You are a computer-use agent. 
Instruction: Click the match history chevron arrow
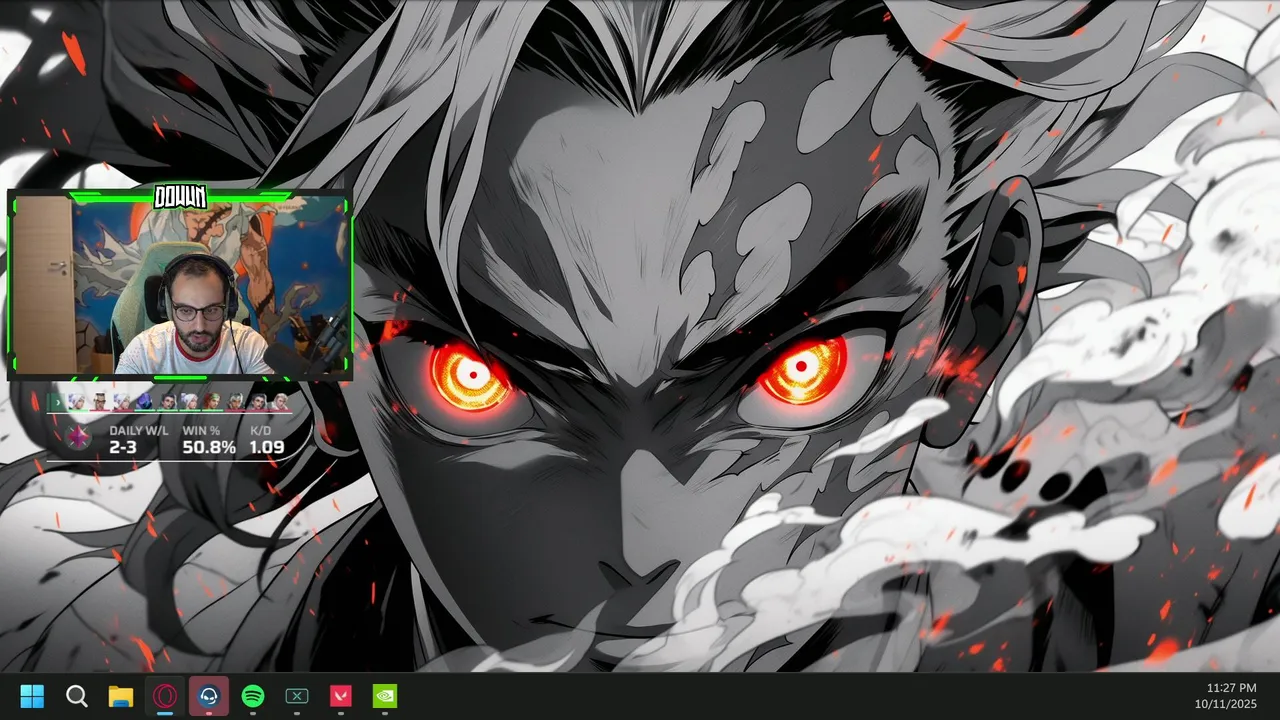pyautogui.click(x=58, y=402)
